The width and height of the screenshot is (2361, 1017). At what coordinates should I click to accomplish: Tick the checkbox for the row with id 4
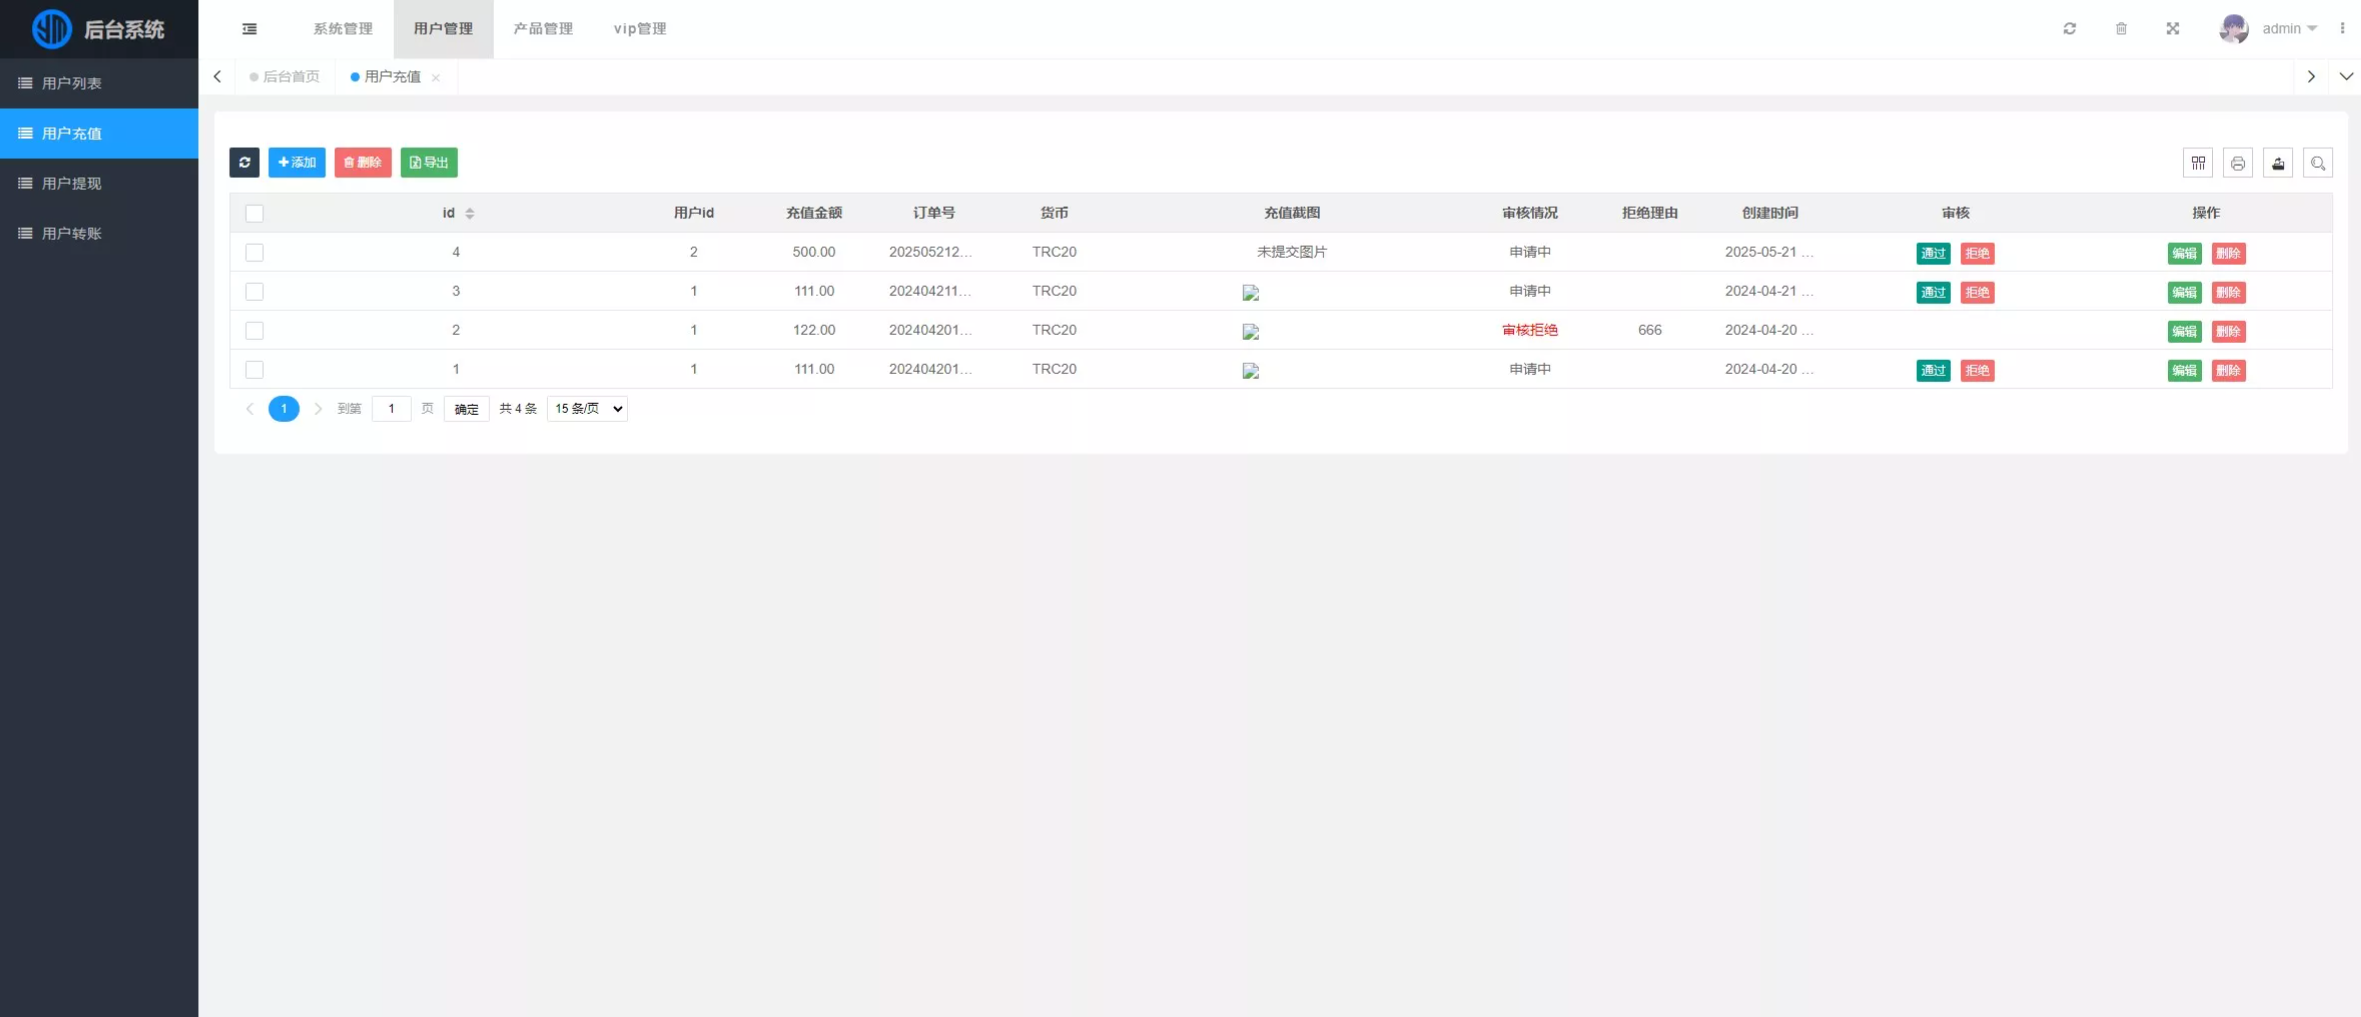tap(254, 253)
